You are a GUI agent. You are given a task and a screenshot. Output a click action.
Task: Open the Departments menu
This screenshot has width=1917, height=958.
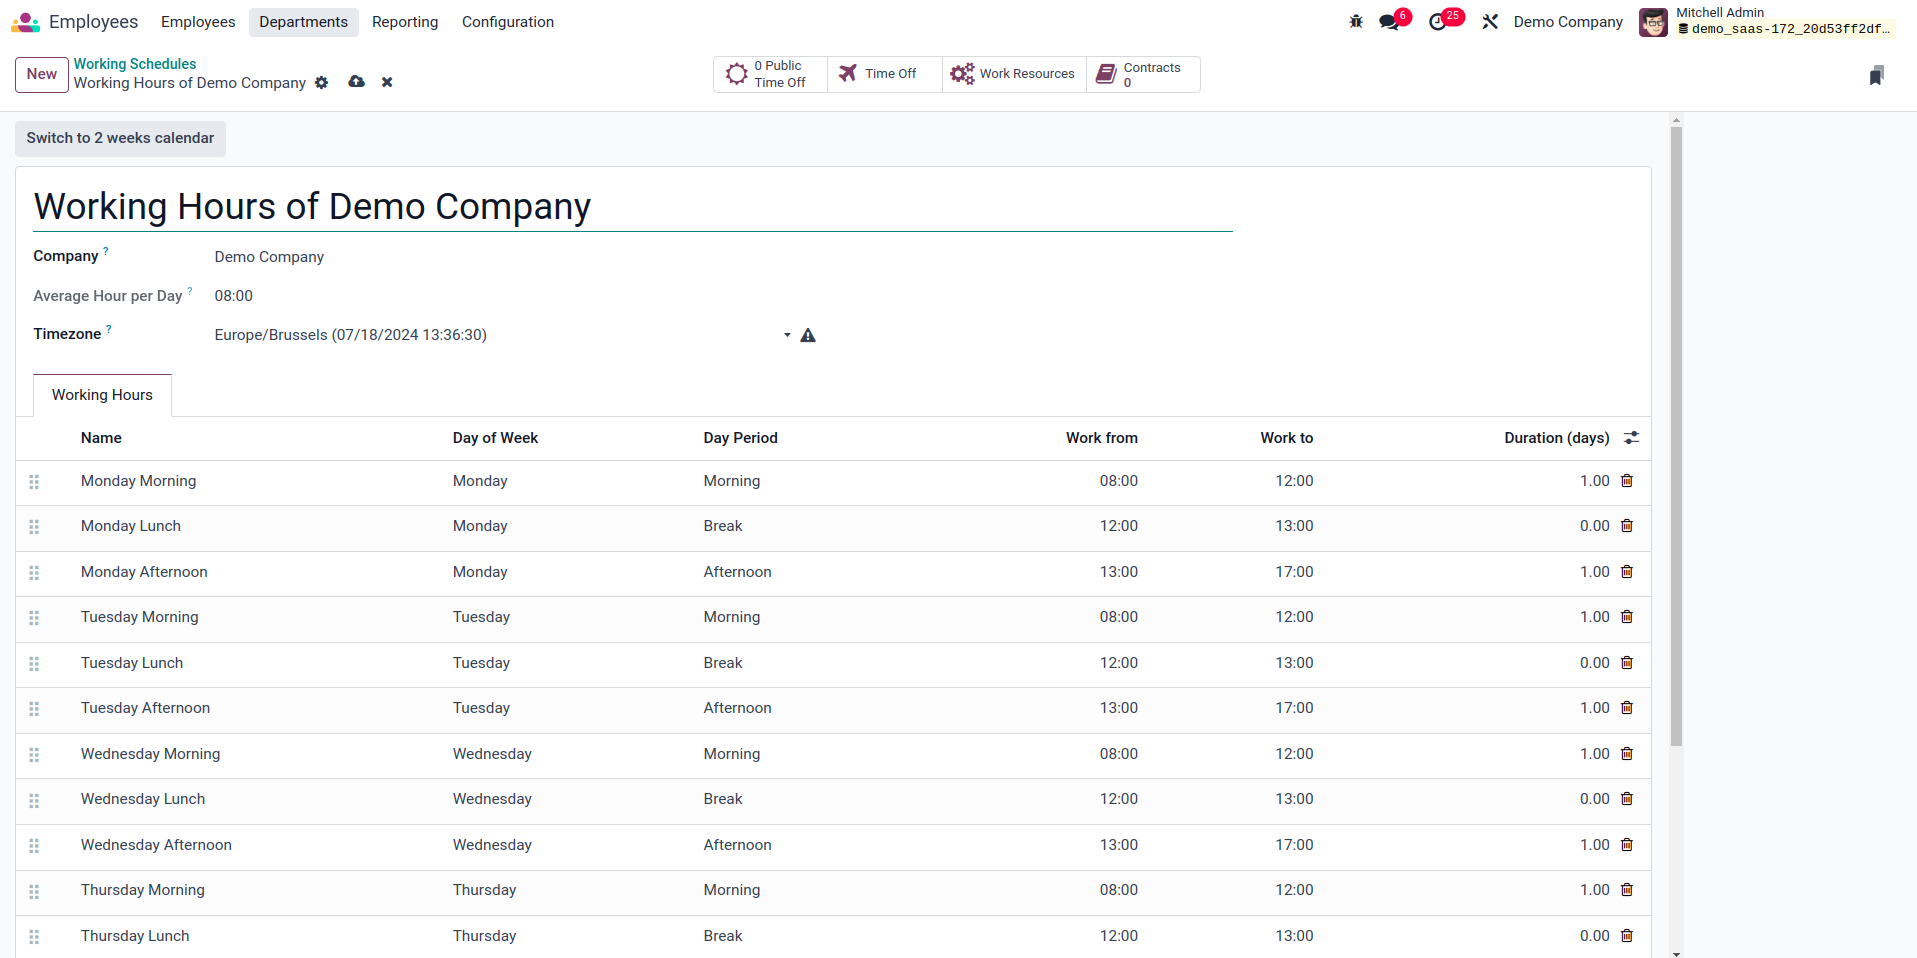point(303,22)
